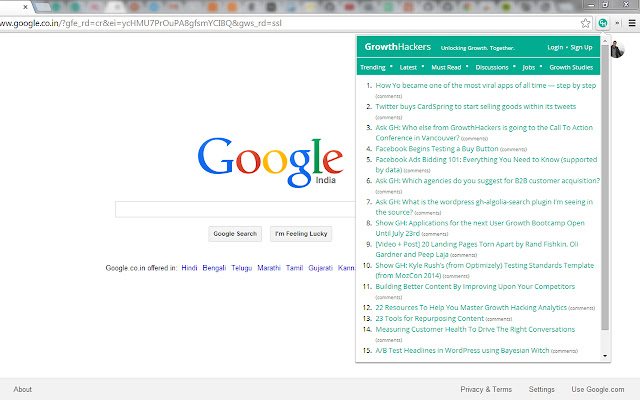Expand the hidden extensions overflow chevron

[618, 21]
